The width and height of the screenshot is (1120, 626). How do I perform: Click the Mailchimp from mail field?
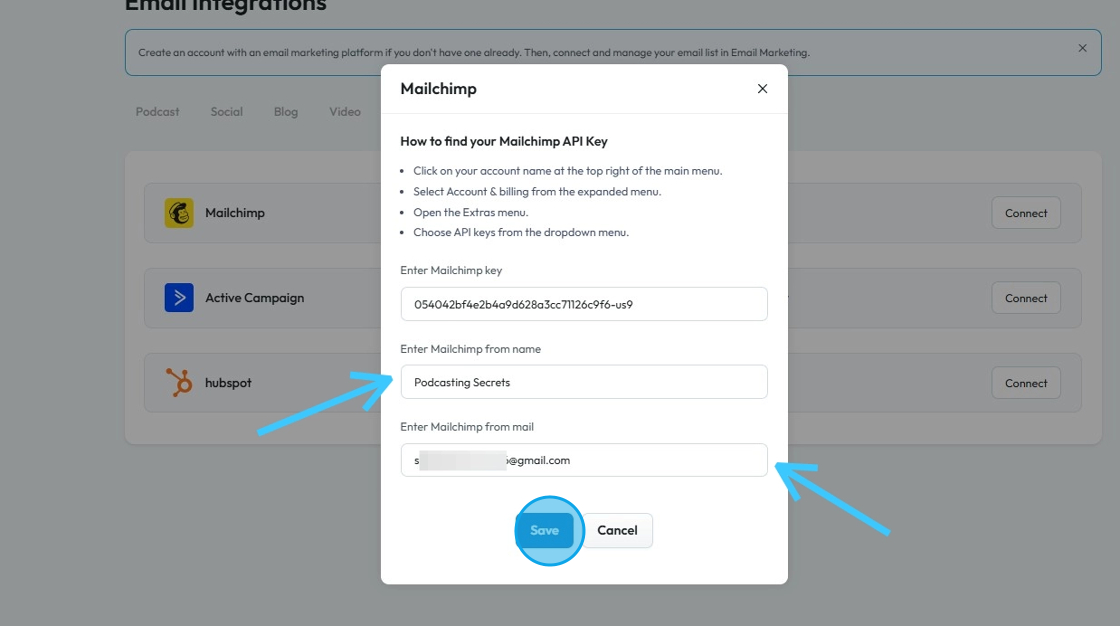[x=584, y=459]
